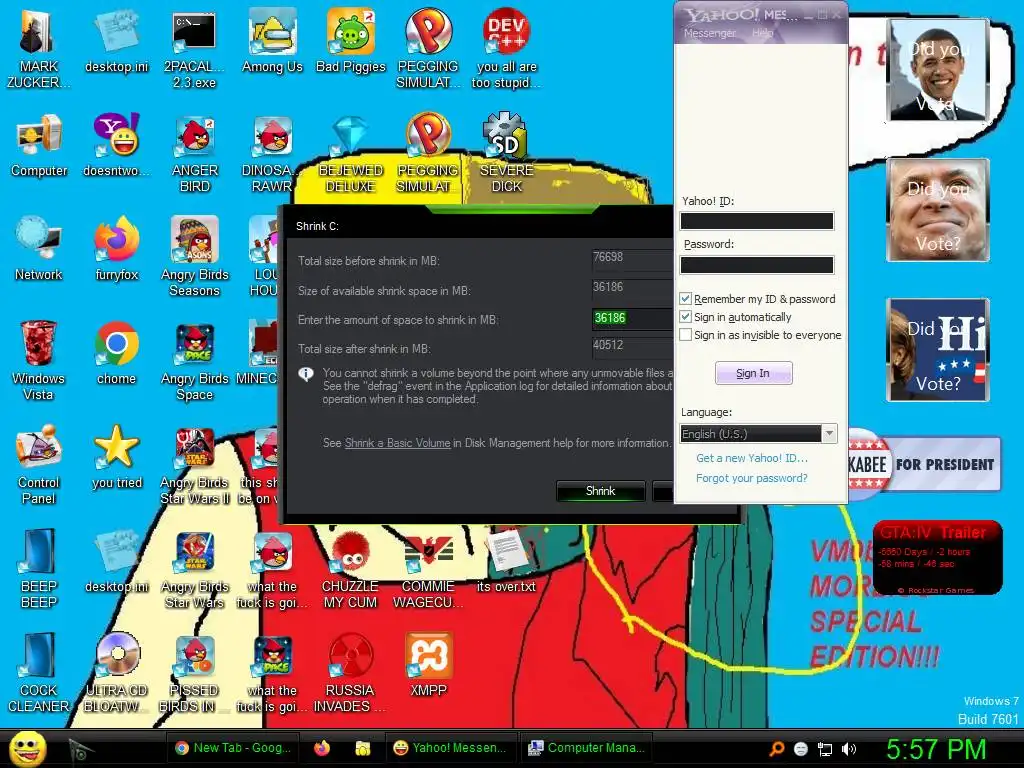Expand the Language dropdown in Yahoo Messenger
The image size is (1024, 768).
(829, 434)
